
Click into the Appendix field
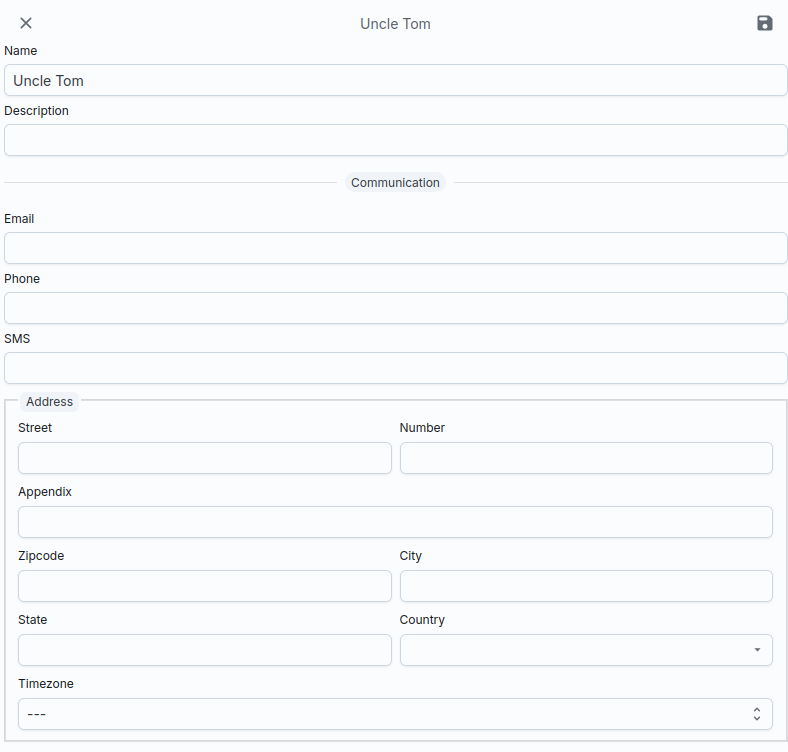pos(395,522)
